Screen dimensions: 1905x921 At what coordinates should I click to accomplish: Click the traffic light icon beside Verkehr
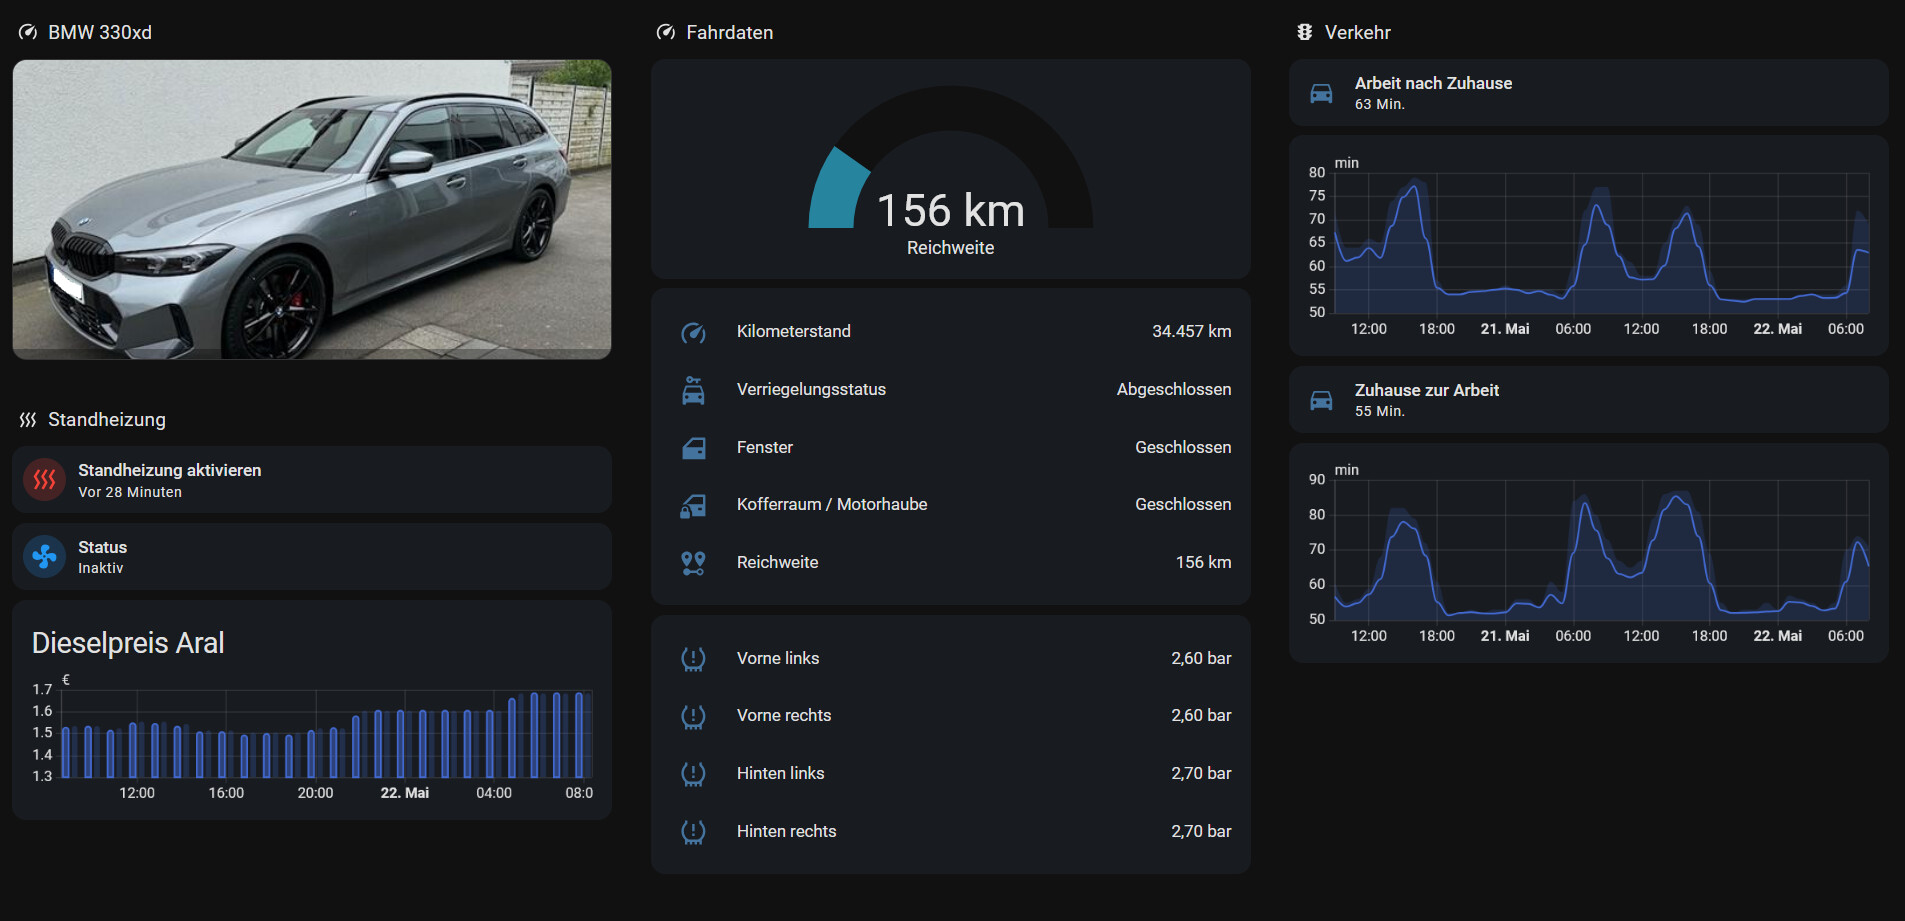coord(1304,32)
